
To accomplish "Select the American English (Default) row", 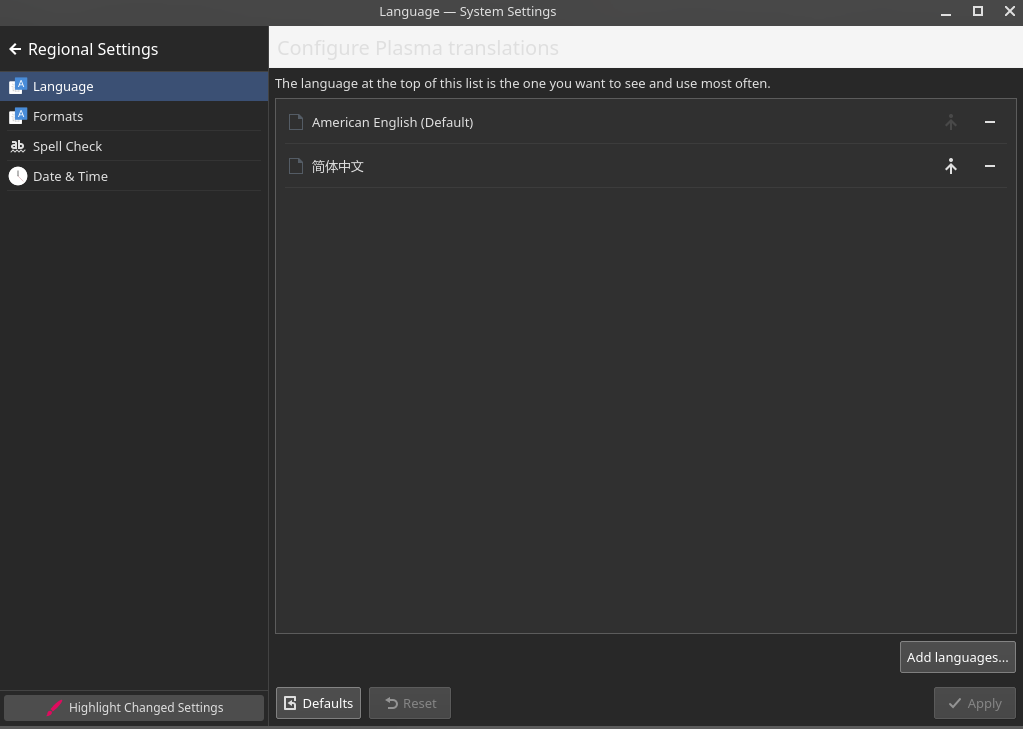I will (x=646, y=122).
